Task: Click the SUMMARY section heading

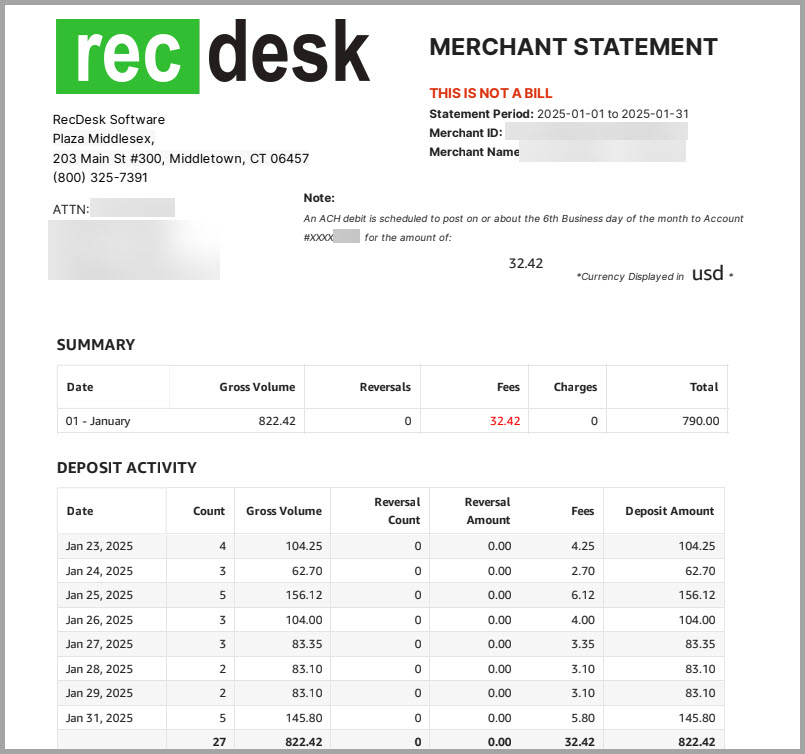Action: pos(95,344)
